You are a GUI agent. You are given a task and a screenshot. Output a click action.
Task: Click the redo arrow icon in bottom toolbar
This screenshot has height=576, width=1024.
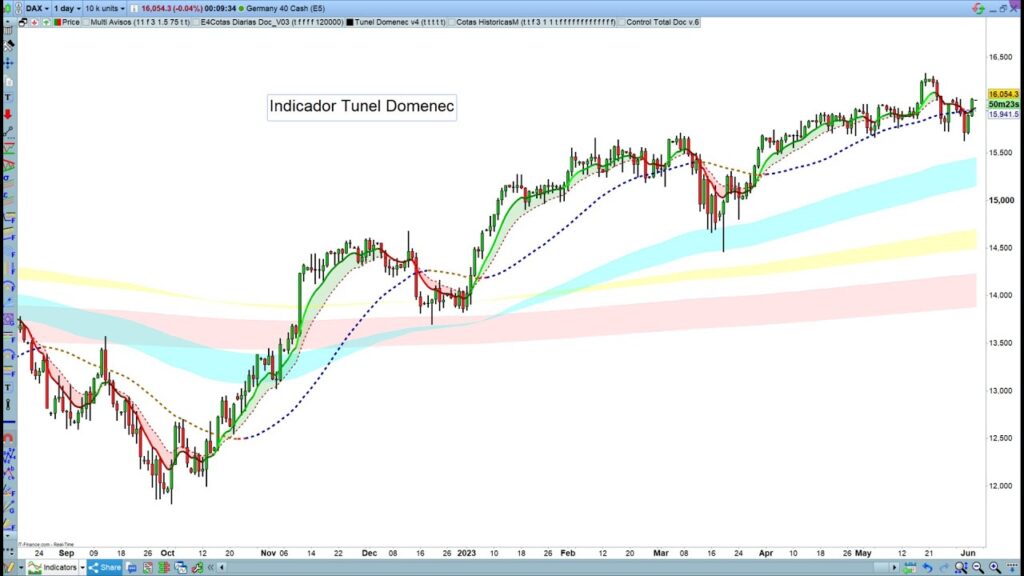[943, 567]
